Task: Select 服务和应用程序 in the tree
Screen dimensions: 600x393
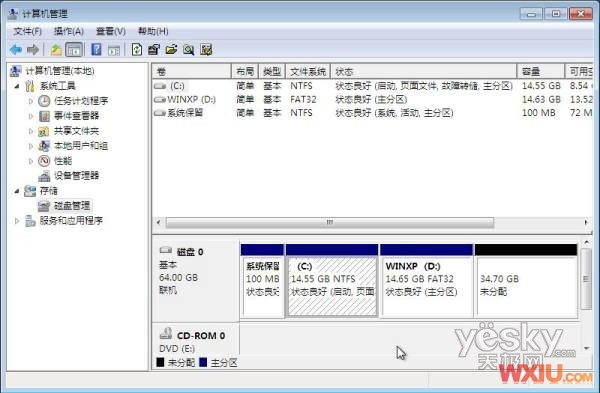Action: 71,221
